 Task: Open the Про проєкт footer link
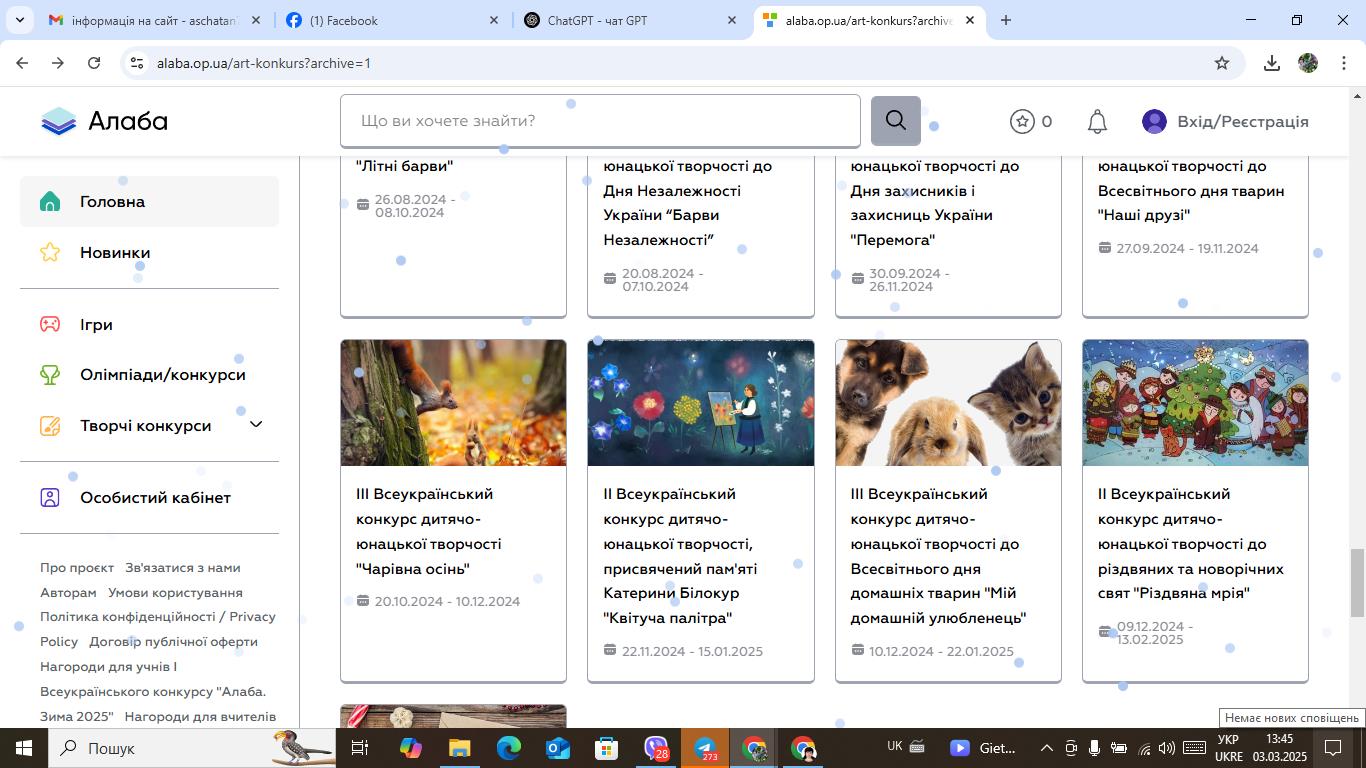click(77, 567)
